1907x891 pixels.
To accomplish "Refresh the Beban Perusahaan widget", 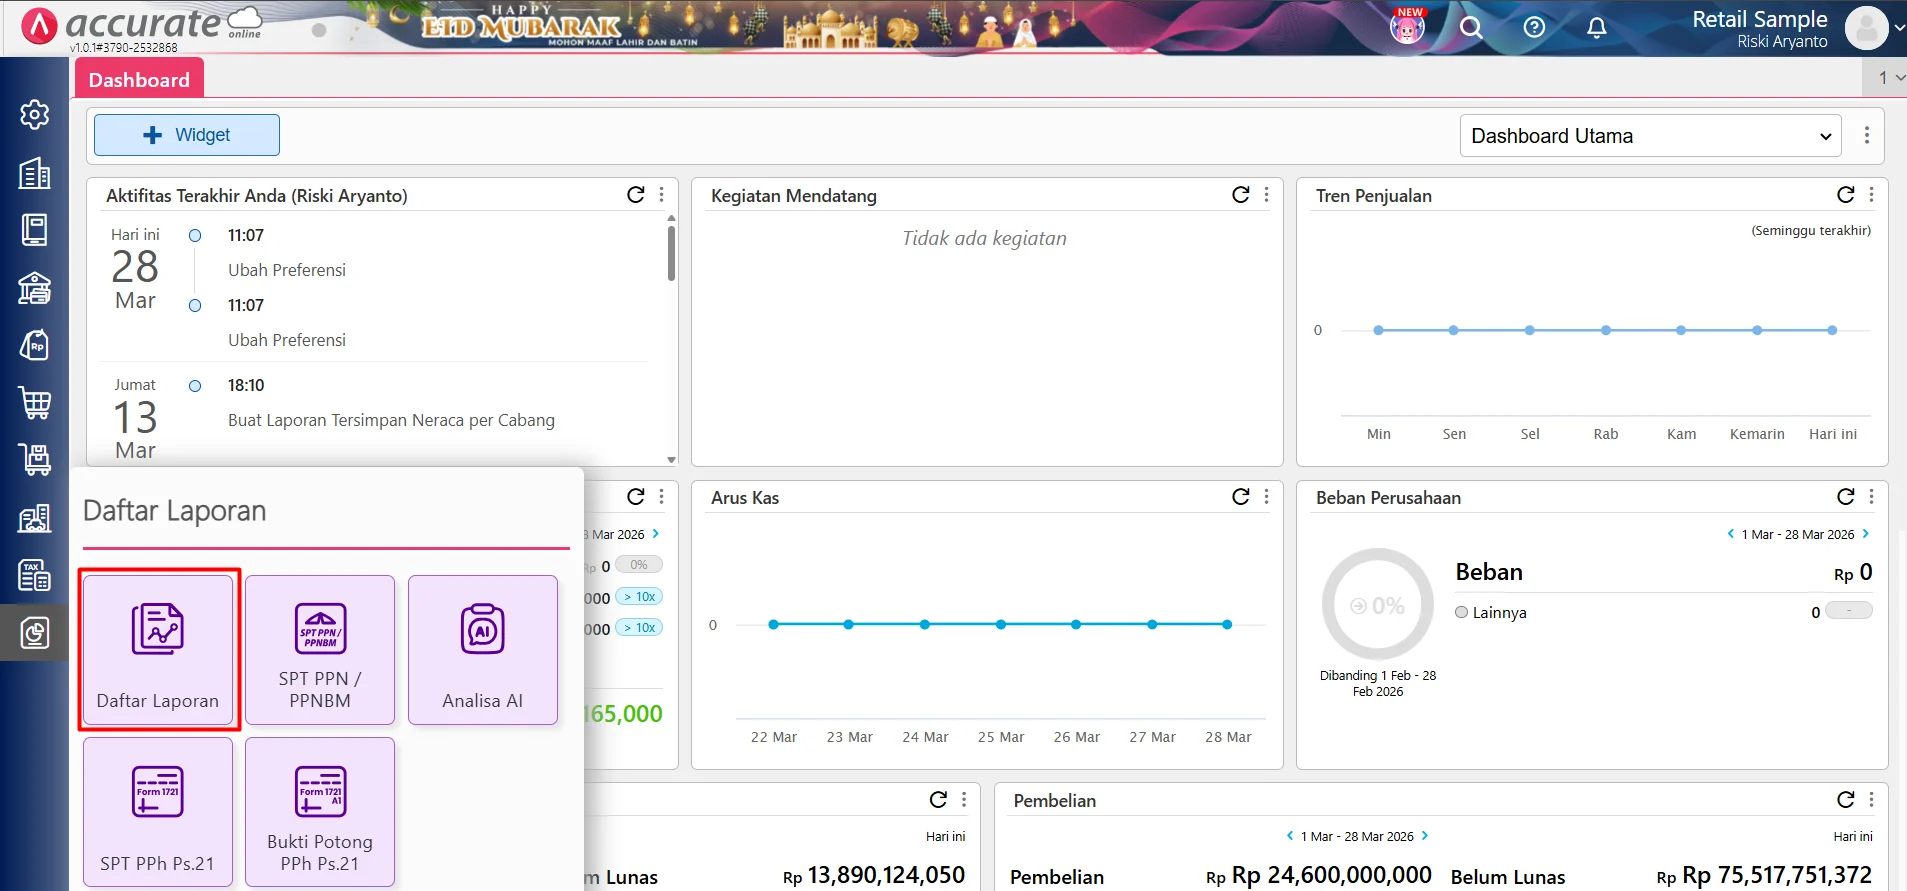I will pos(1845,497).
